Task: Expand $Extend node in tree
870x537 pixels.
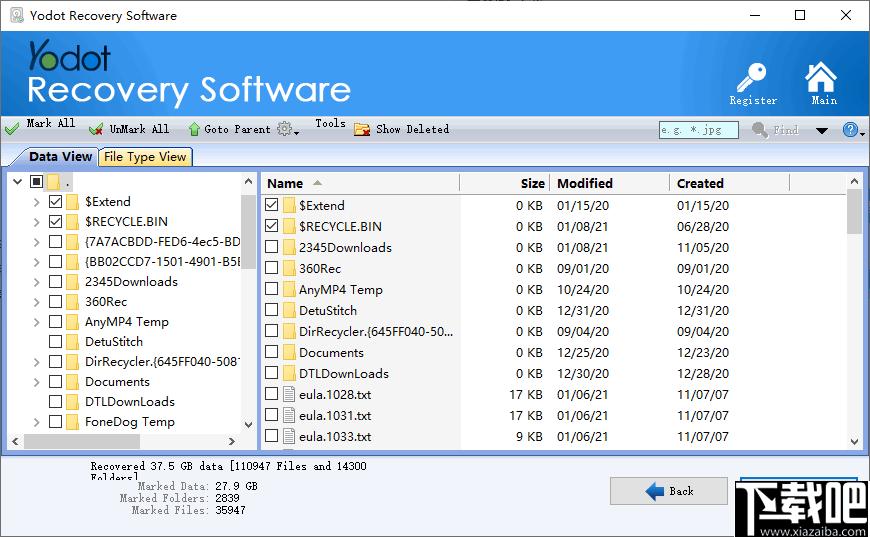Action: (x=37, y=202)
